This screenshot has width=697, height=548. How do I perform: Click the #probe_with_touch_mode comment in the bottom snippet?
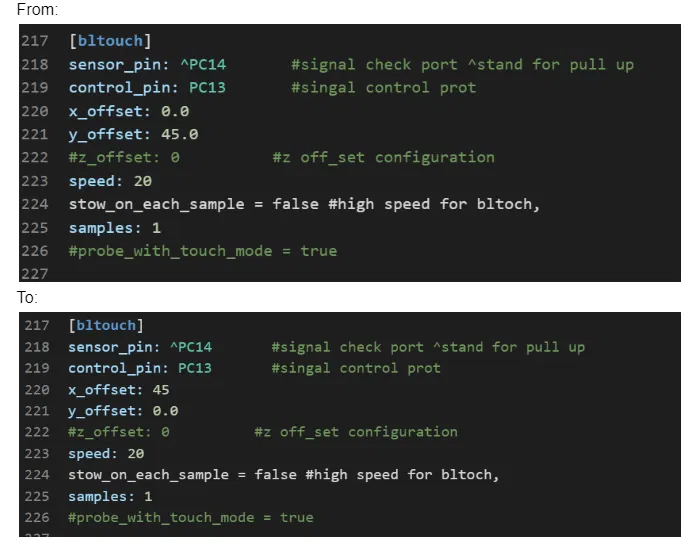click(x=190, y=517)
